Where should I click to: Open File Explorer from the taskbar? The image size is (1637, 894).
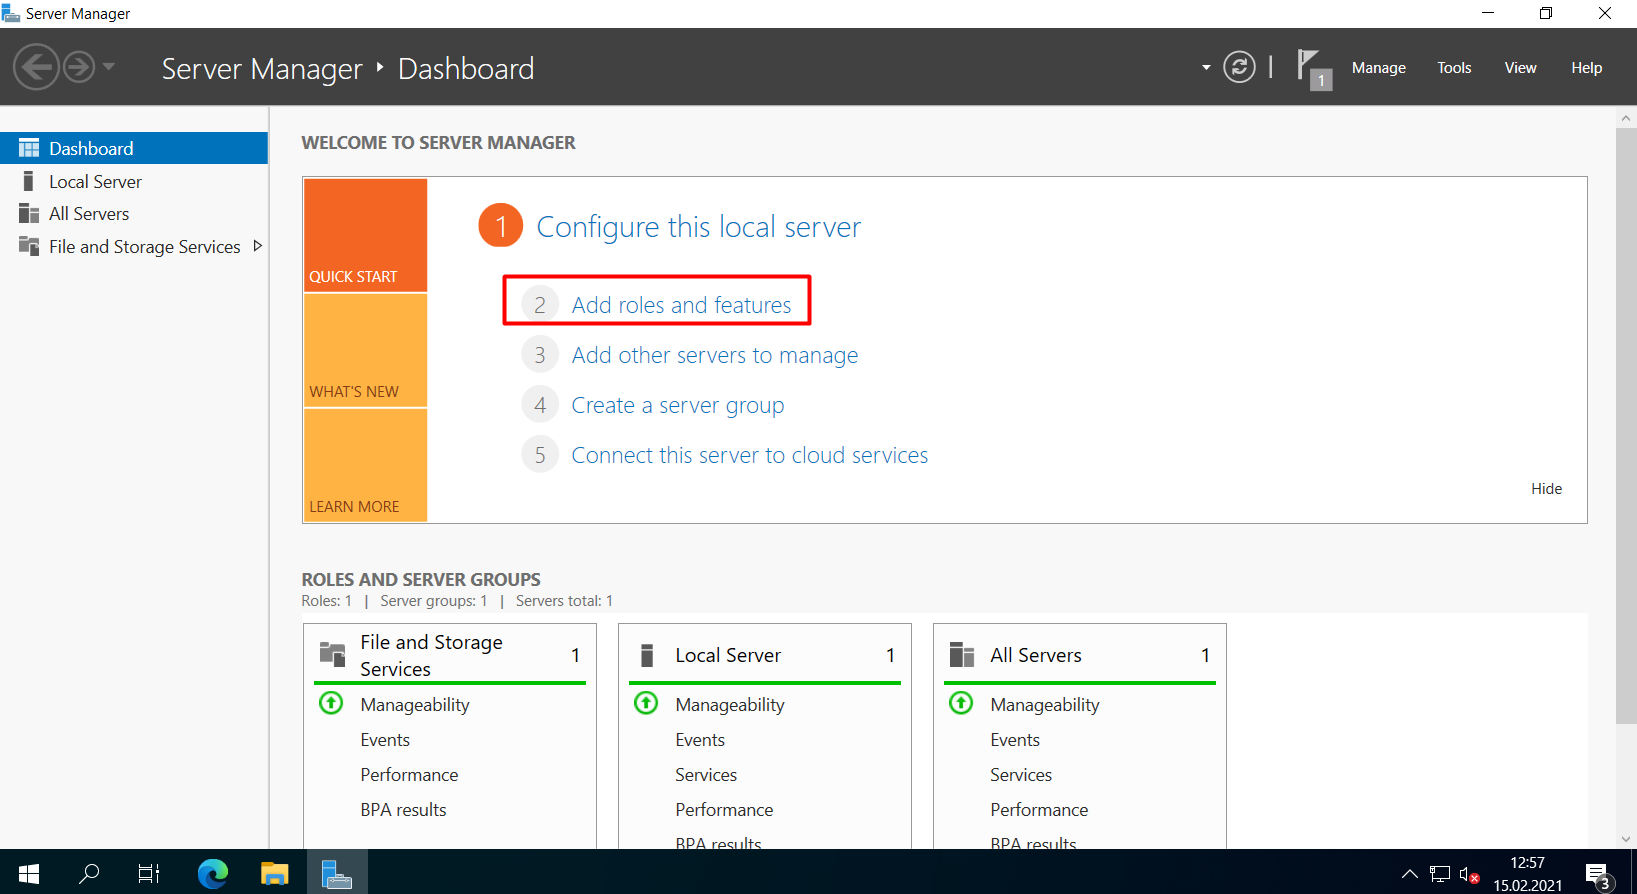point(274,873)
